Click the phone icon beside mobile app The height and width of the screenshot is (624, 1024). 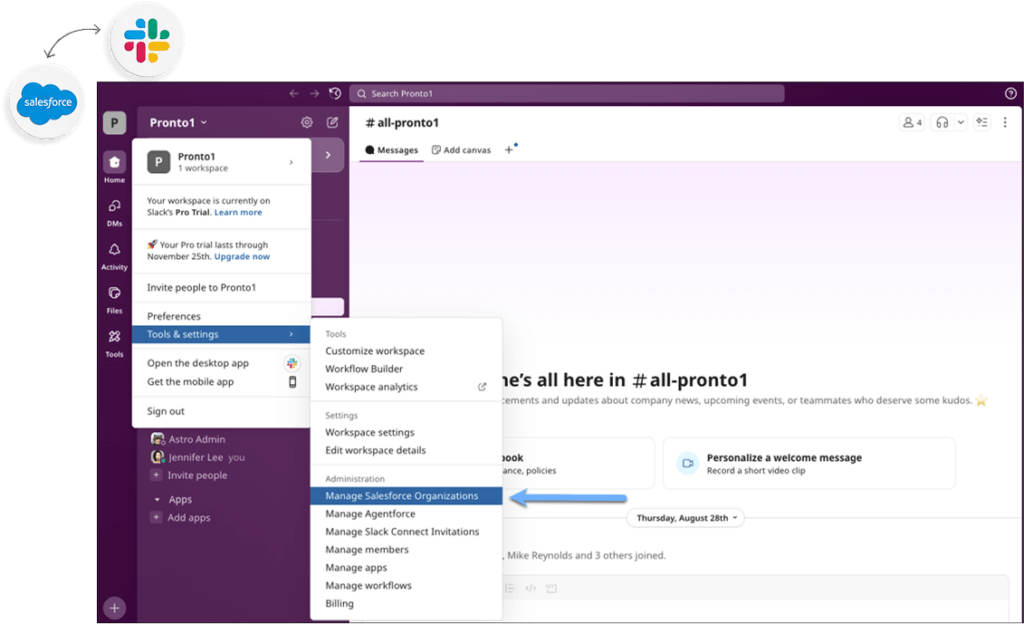[x=293, y=382]
